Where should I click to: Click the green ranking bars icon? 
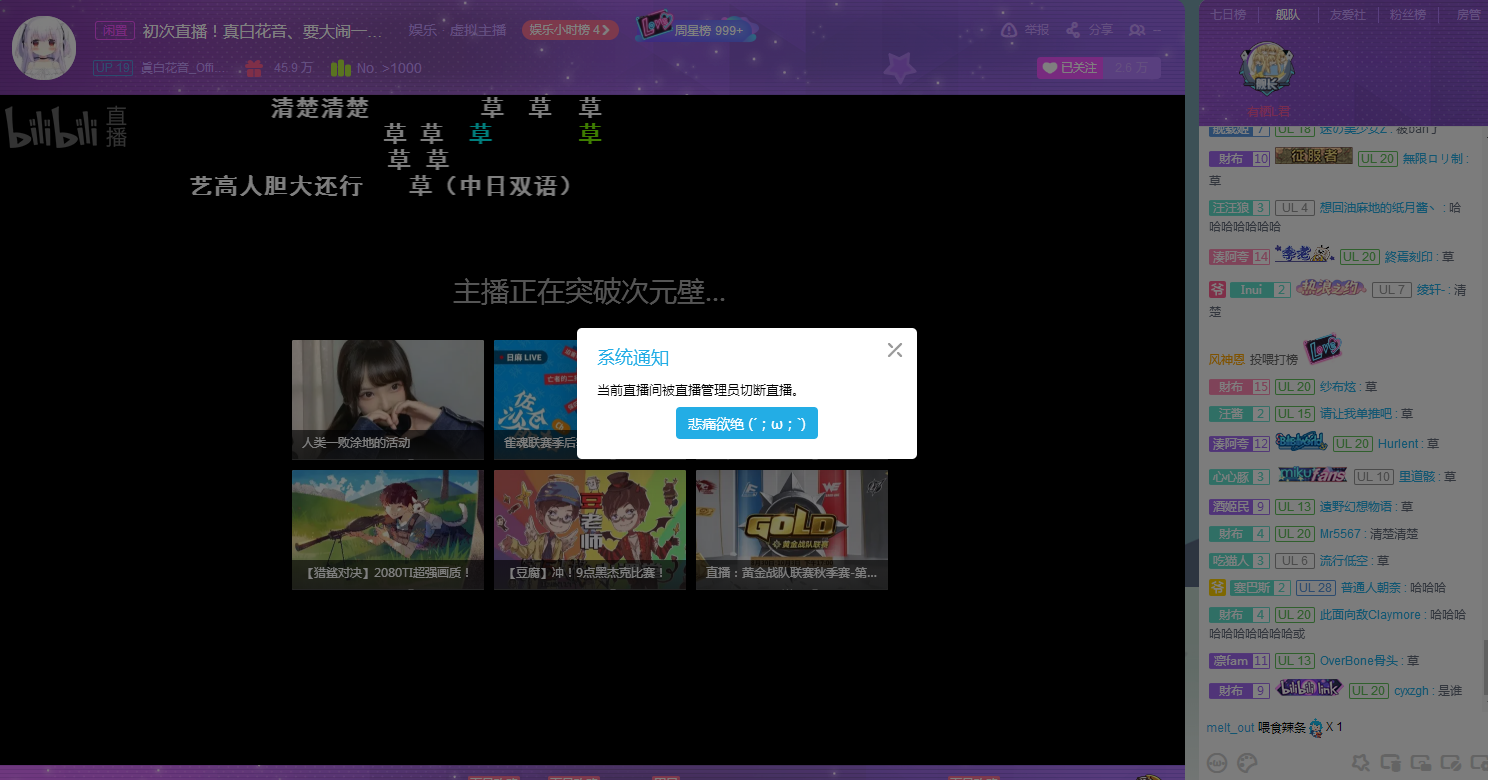pyautogui.click(x=340, y=68)
